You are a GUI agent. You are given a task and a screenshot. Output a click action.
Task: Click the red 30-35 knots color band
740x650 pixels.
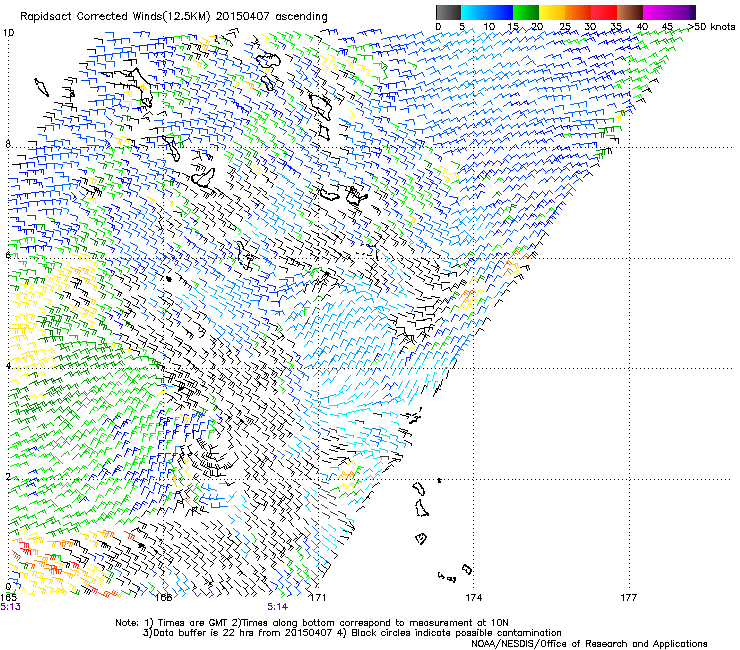pos(604,12)
